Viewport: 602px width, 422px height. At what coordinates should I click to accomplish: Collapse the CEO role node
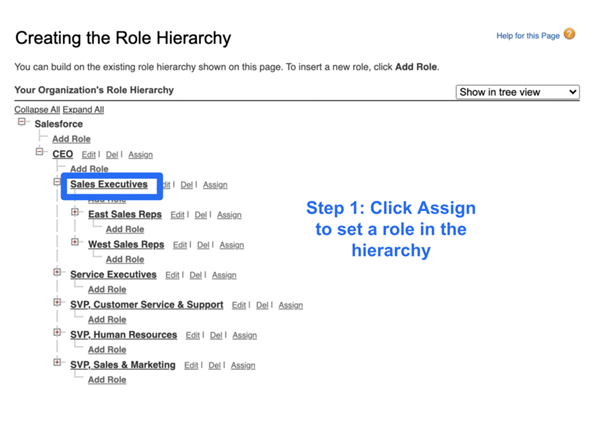pyautogui.click(x=40, y=153)
